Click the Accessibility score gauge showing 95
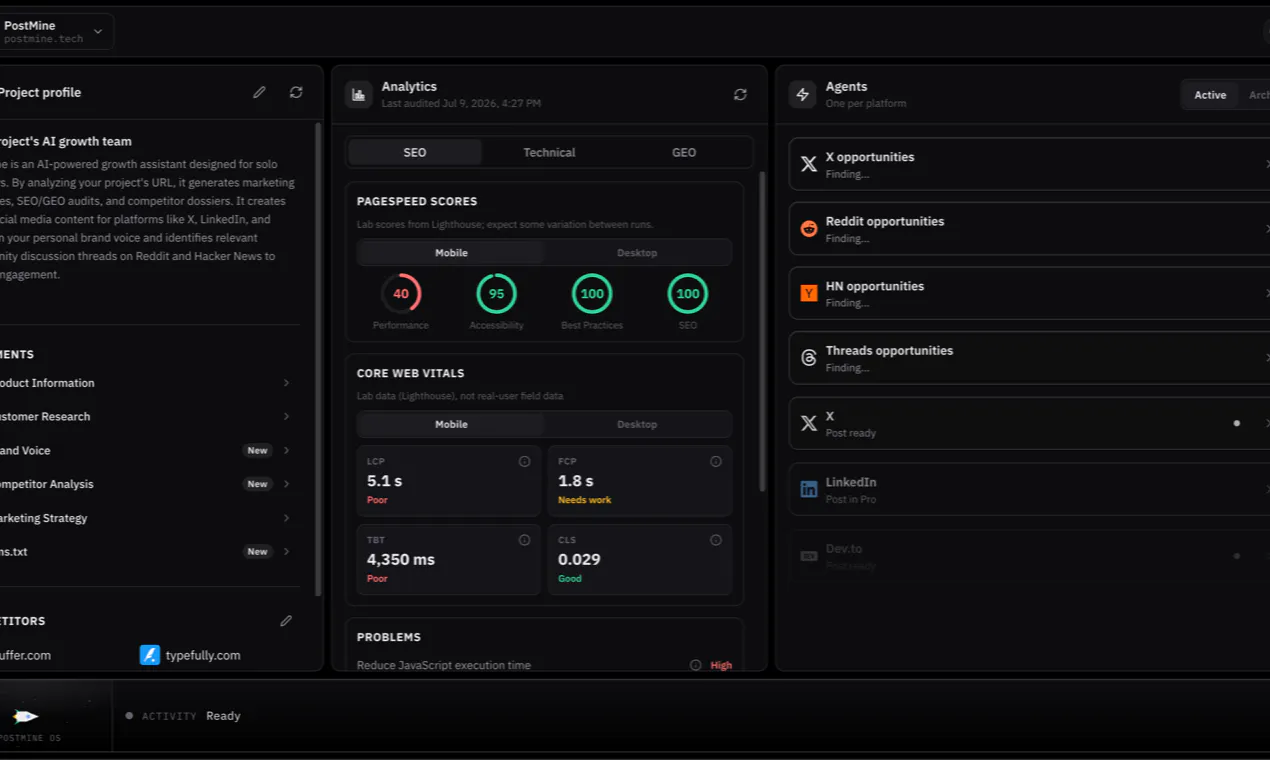The image size is (1270, 760). pos(497,294)
